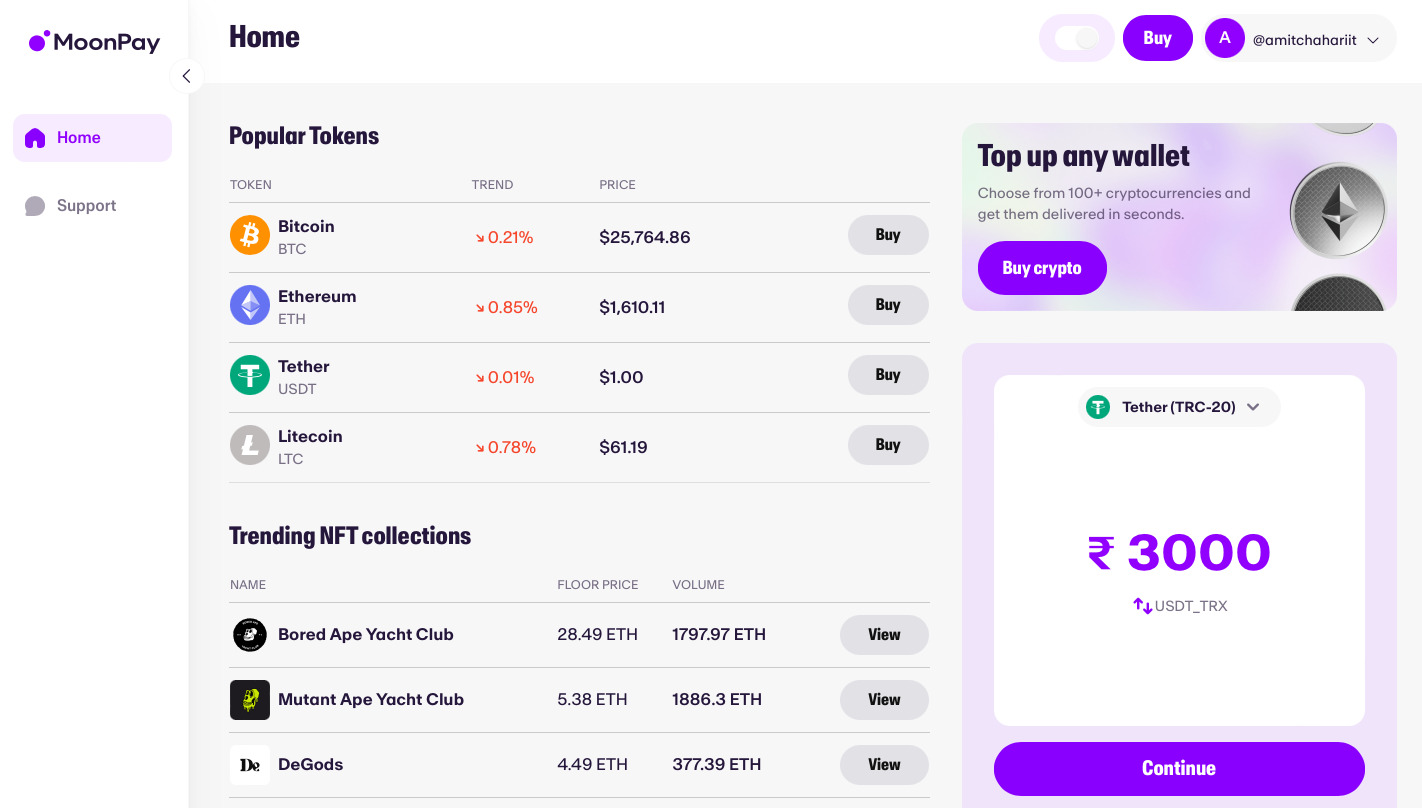Select Home in the sidebar
The width and height of the screenshot is (1422, 808).
click(92, 137)
